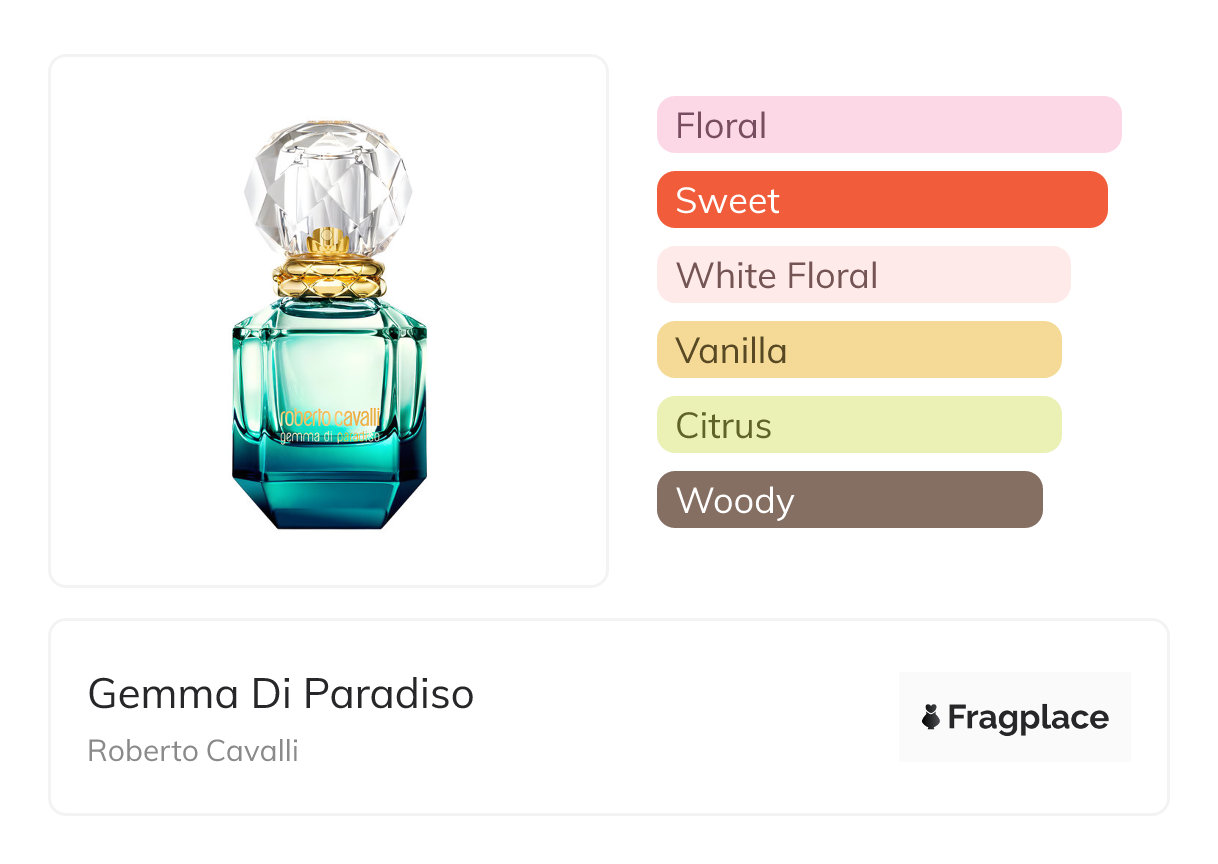Click the word 'Woody' label text

pos(734,501)
